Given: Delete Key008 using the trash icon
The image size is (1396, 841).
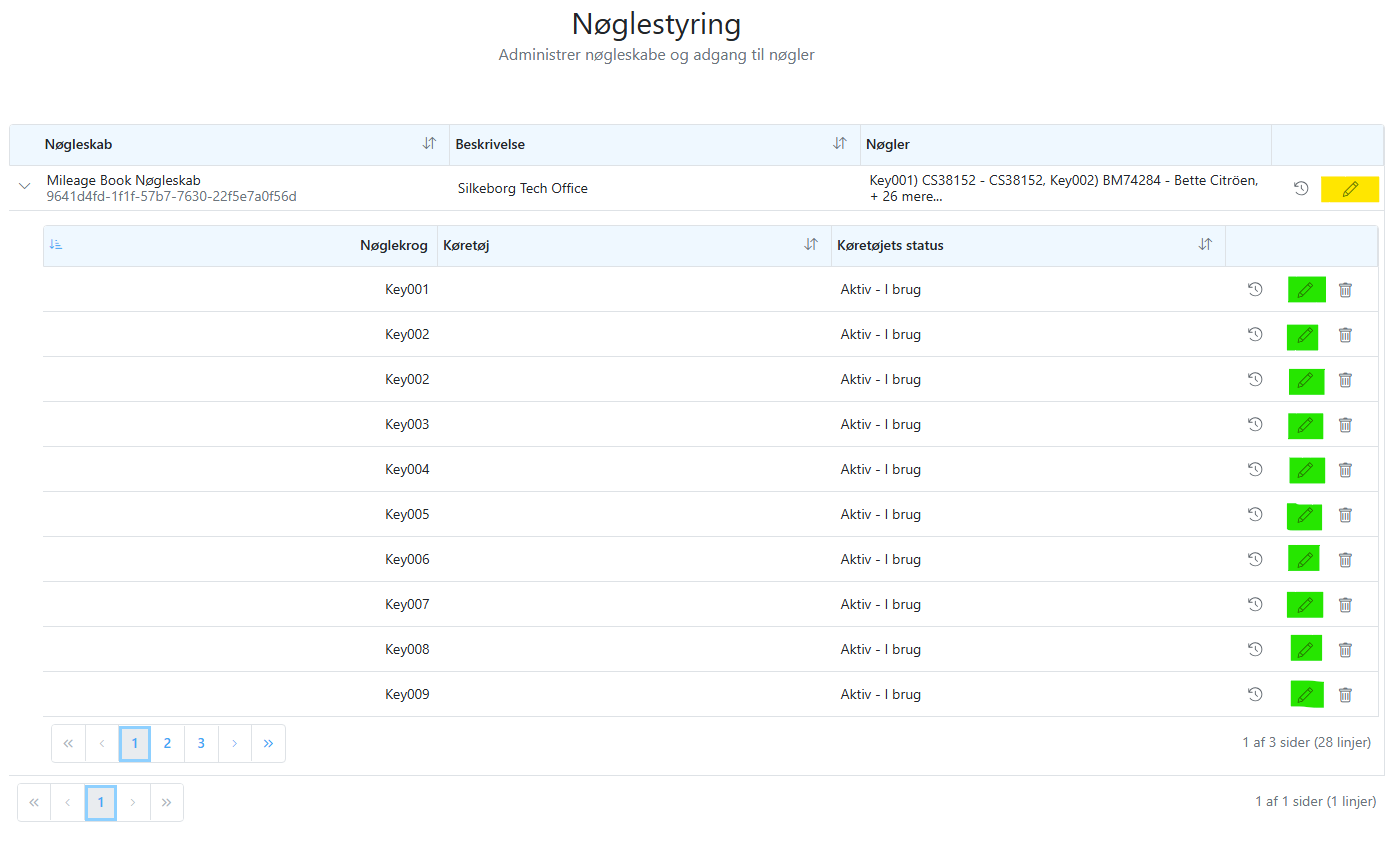Looking at the screenshot, I should 1345,650.
